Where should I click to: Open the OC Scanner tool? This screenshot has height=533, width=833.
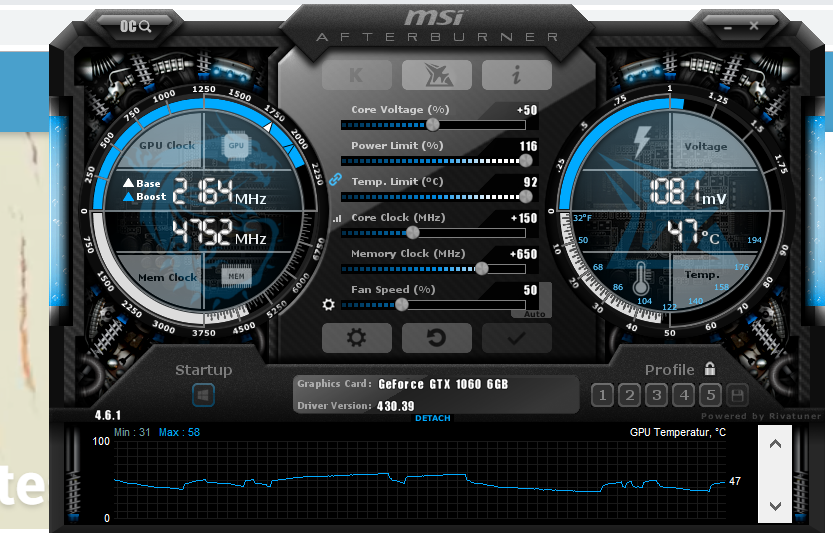pos(135,26)
